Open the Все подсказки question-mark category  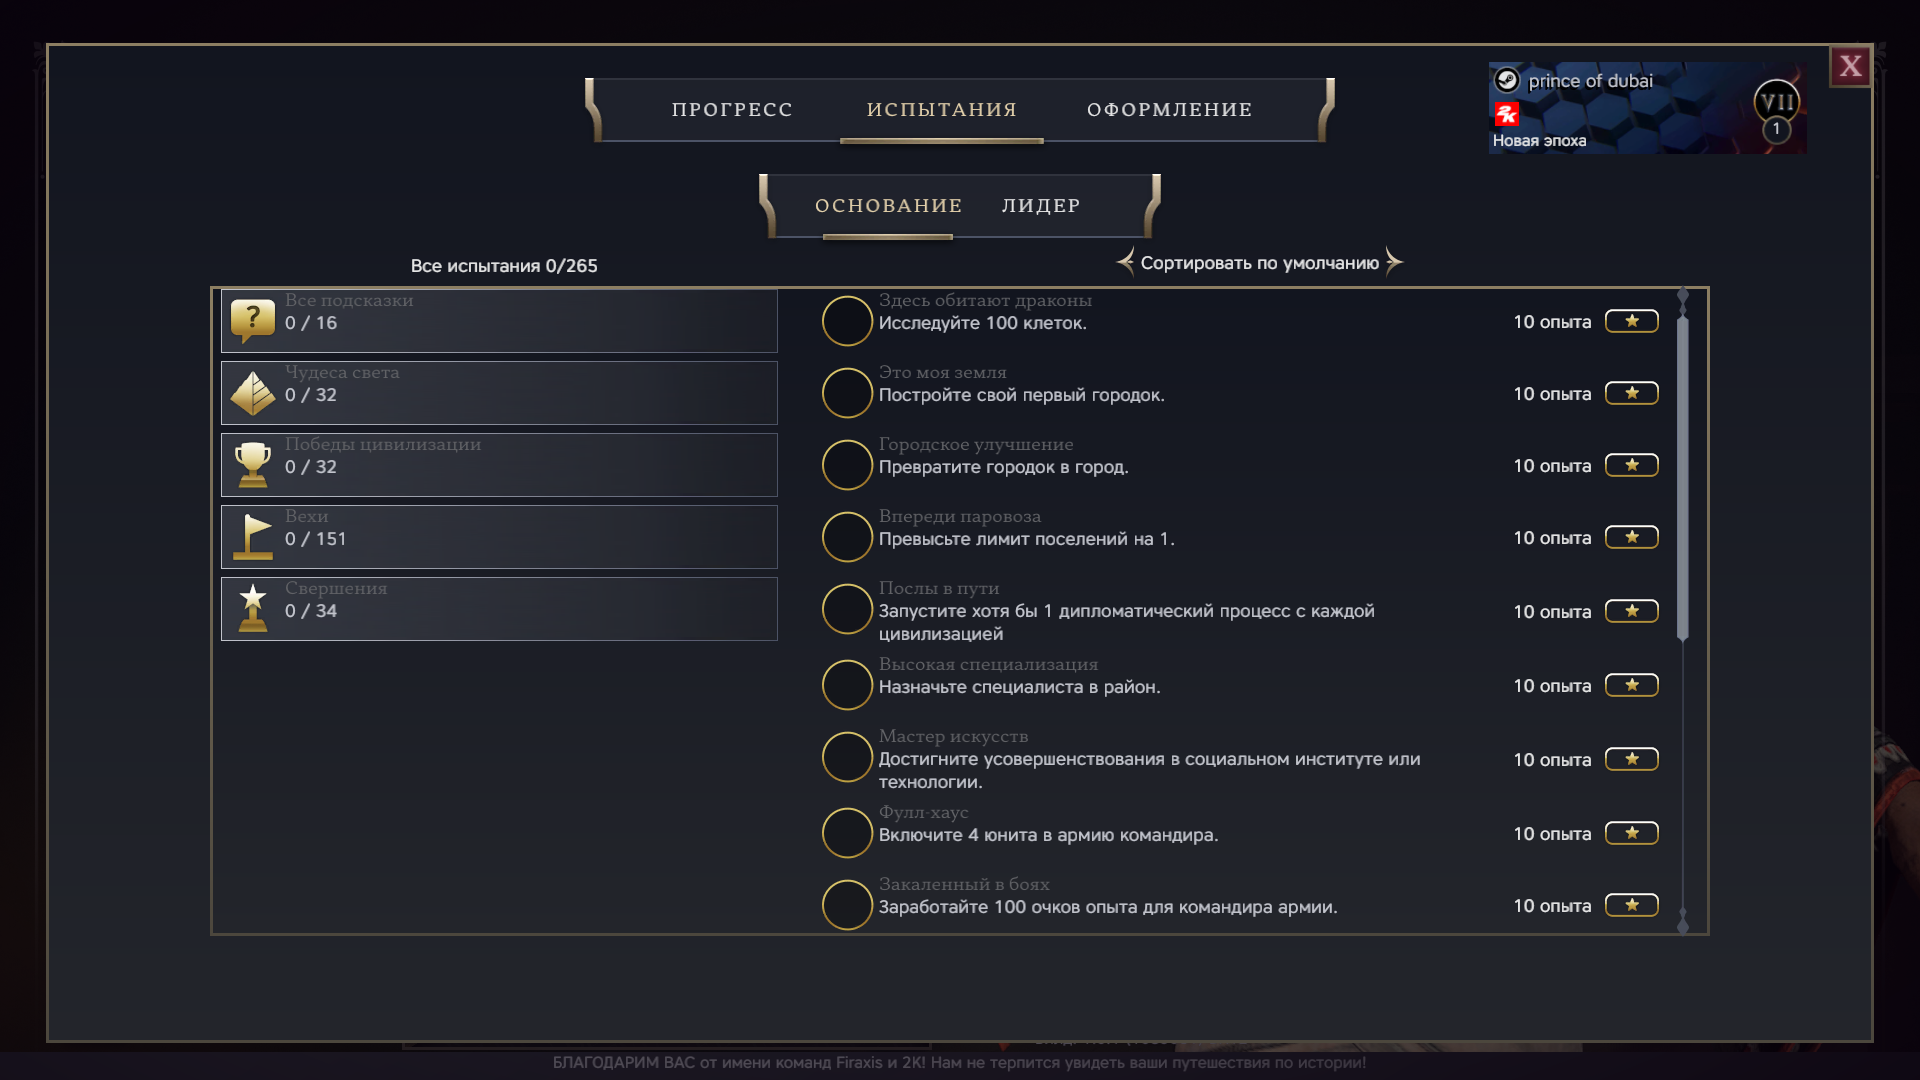(x=499, y=321)
